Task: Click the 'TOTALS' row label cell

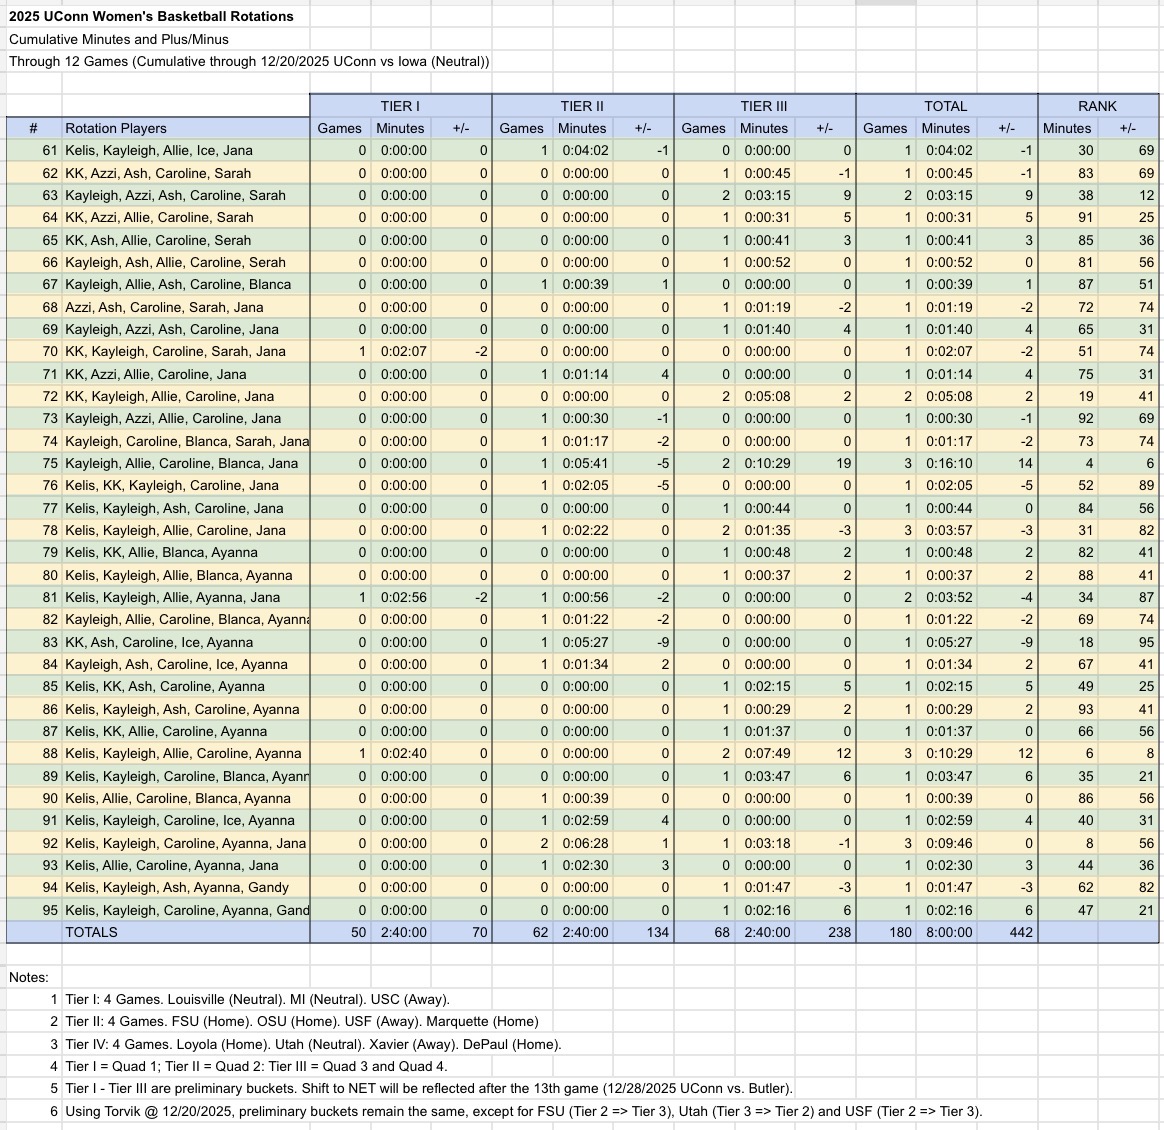Action: pos(91,932)
